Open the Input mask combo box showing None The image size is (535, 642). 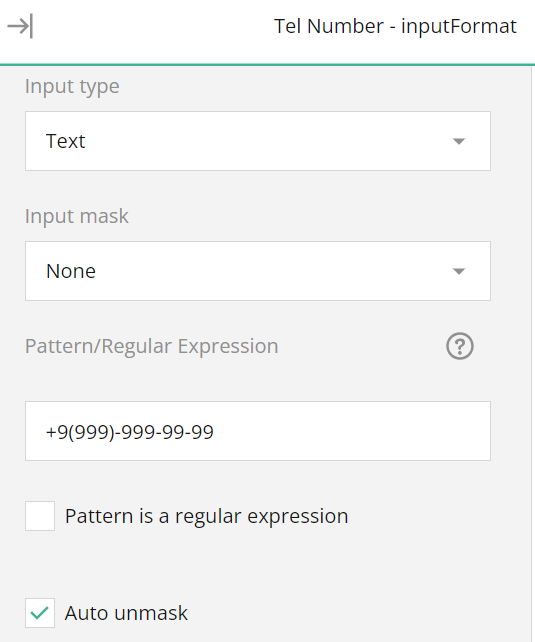pyautogui.click(x=258, y=271)
